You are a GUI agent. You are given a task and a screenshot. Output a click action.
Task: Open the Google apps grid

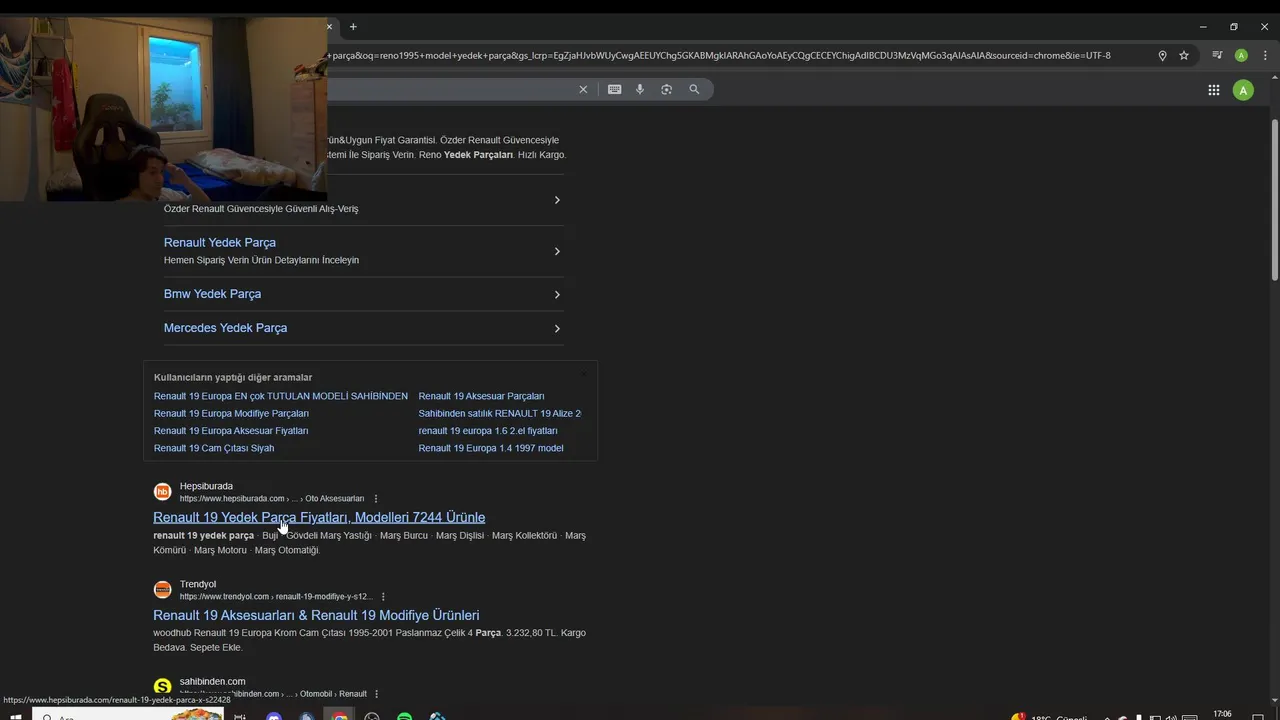[1213, 90]
